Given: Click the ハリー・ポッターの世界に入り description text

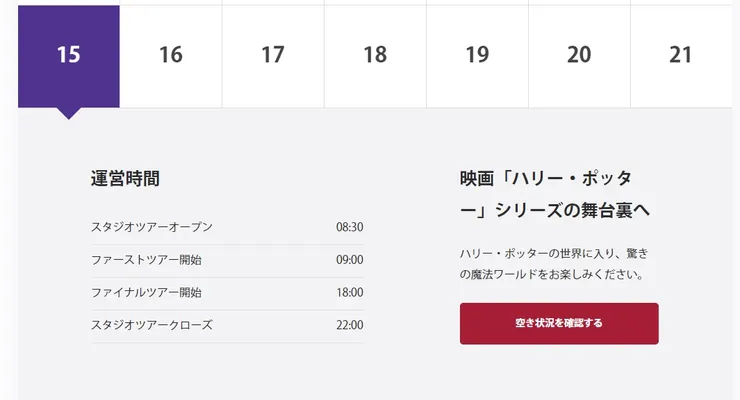Looking at the screenshot, I should point(555,263).
